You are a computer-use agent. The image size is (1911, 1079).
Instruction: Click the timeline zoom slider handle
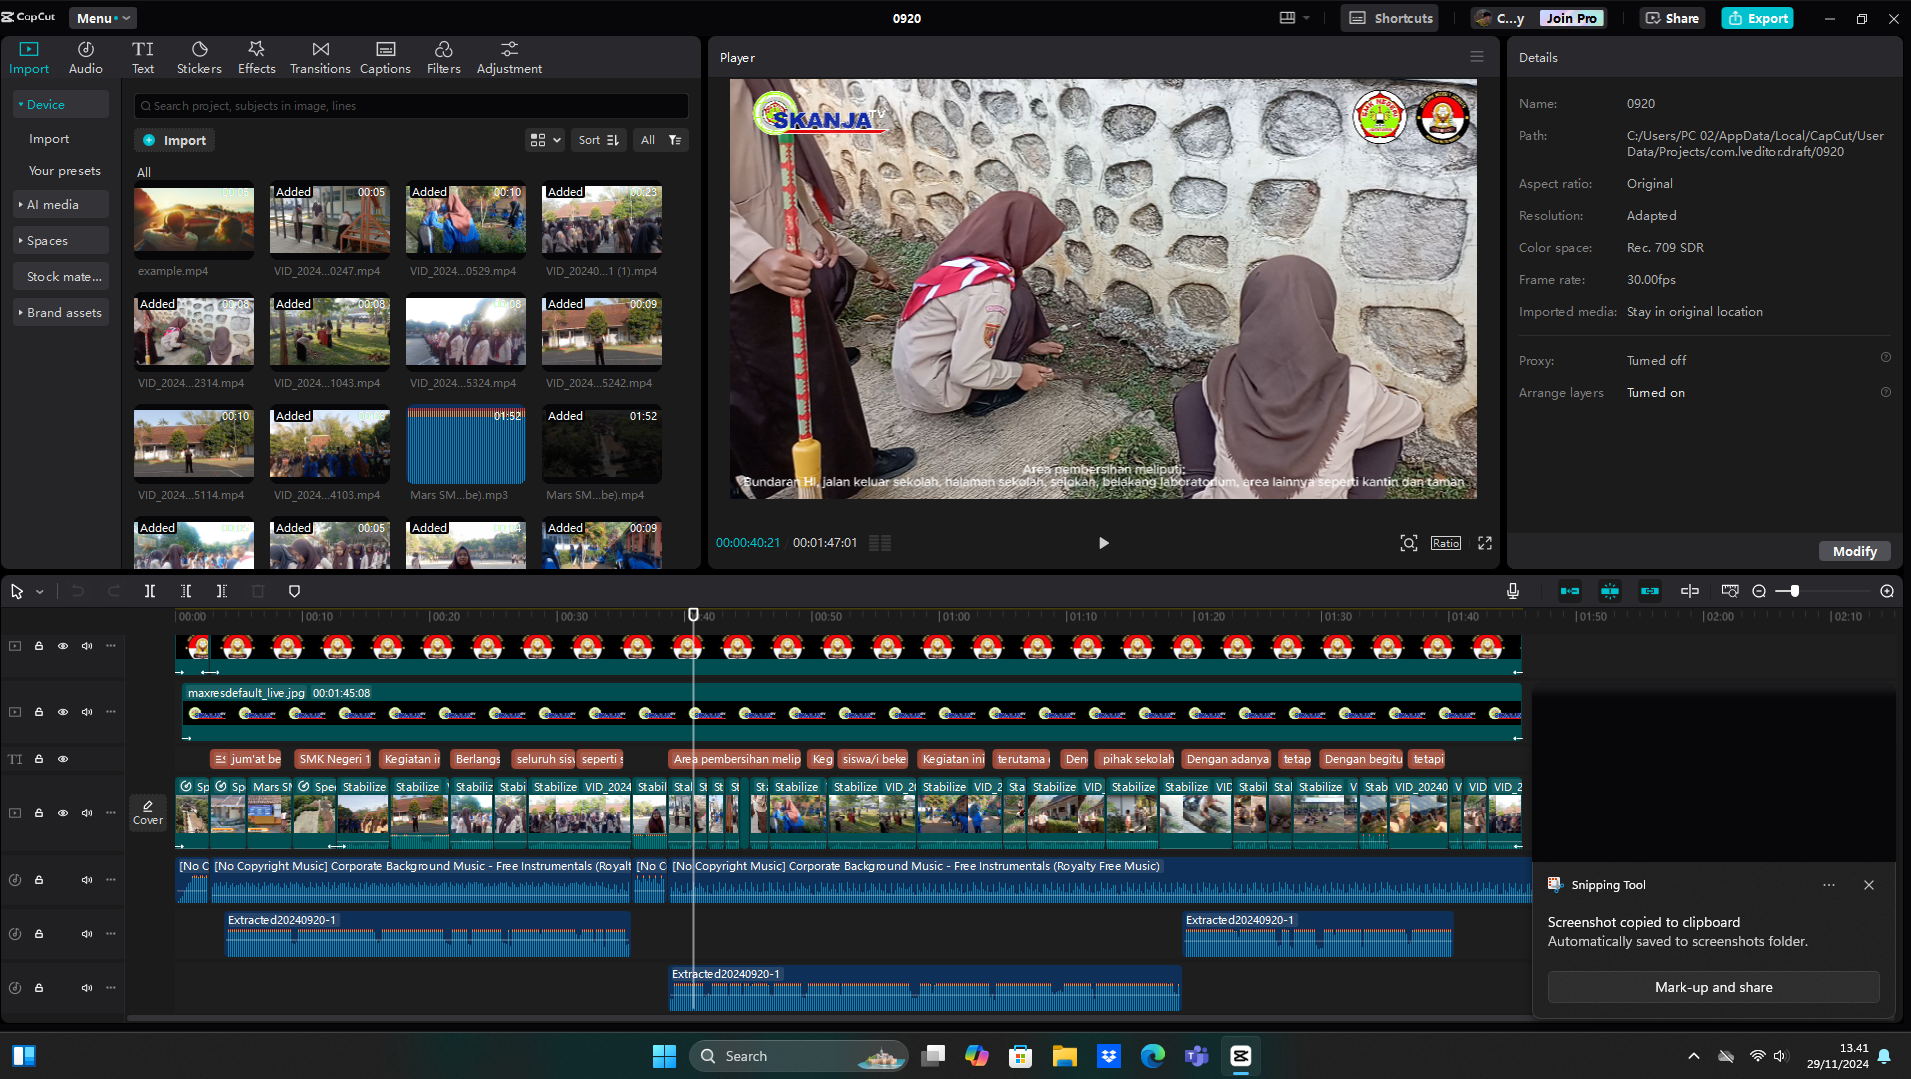tap(1795, 591)
